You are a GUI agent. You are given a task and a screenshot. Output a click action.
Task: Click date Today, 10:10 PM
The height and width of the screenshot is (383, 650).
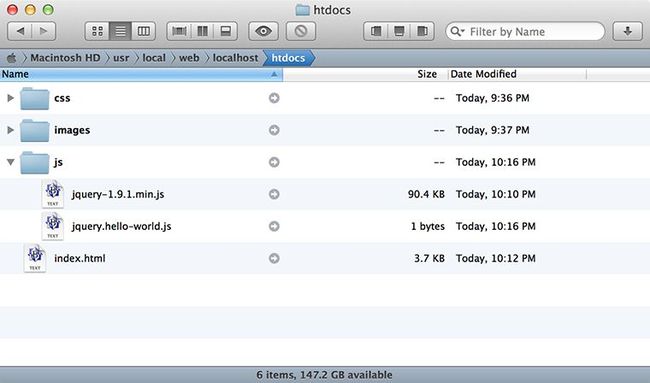tap(496, 194)
